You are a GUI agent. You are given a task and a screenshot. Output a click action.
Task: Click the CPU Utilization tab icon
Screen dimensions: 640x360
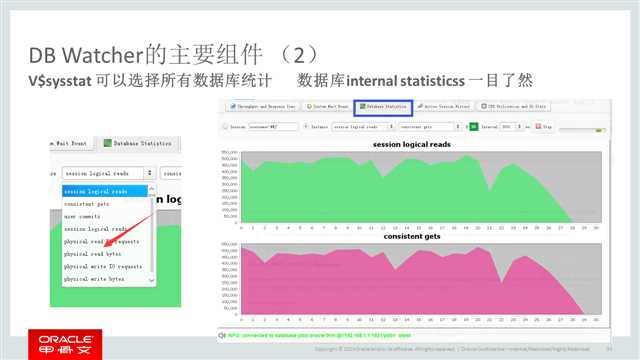tap(484, 106)
